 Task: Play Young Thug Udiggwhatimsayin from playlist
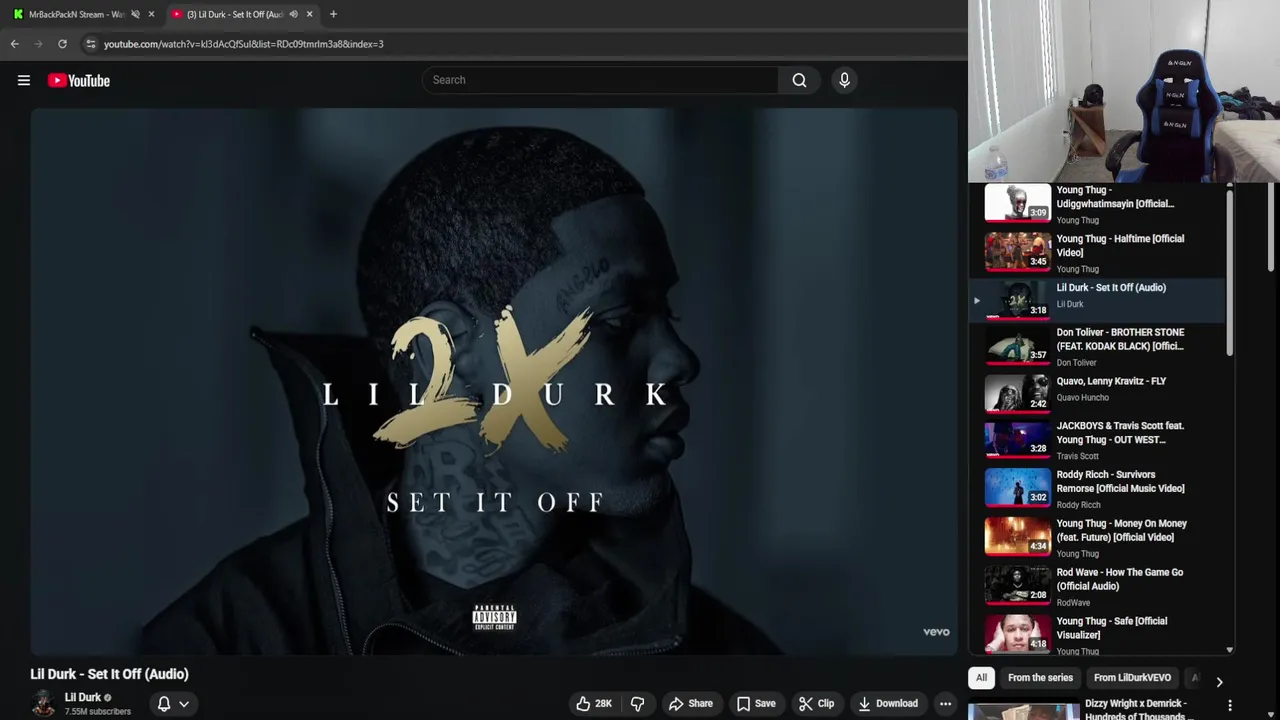click(x=1097, y=204)
